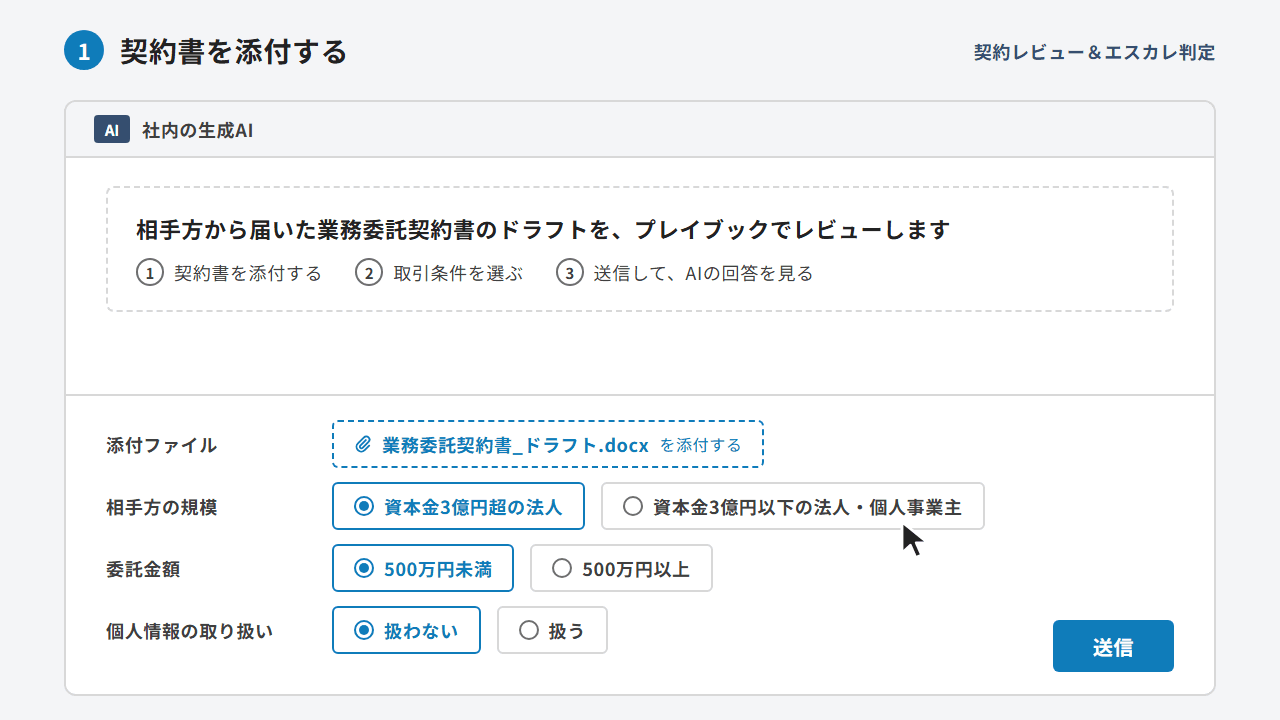1280x720 pixels.
Task: Click the 送信 submit button
Action: [x=1113, y=646]
